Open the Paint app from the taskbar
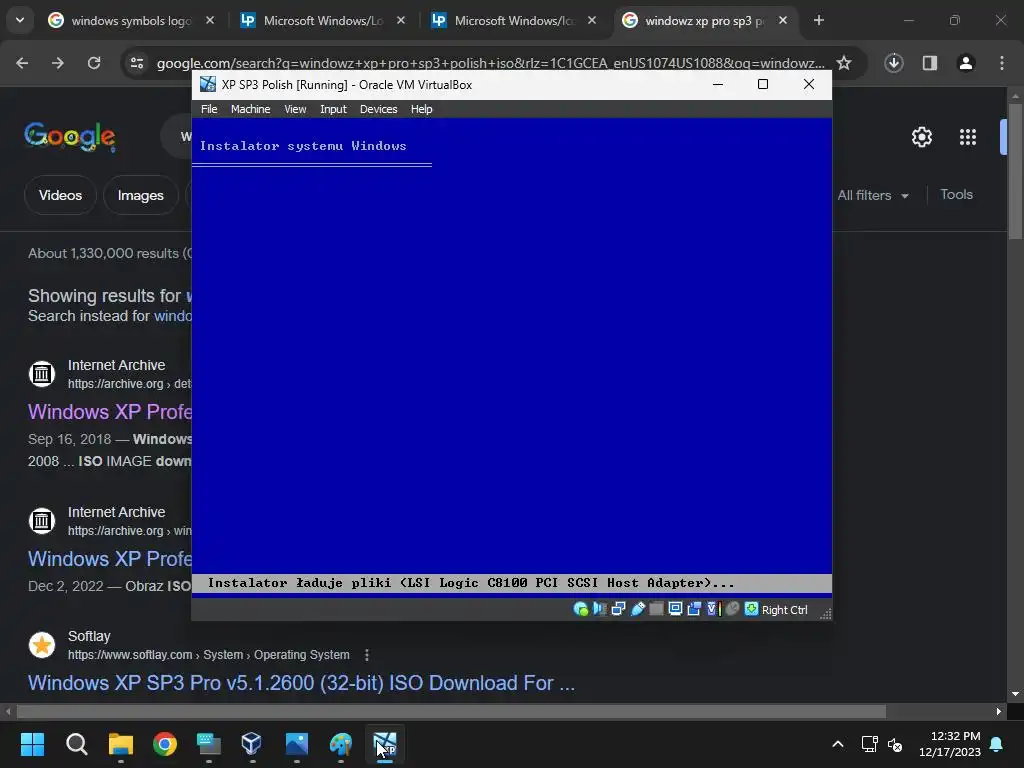Viewport: 1024px width, 768px height. click(341, 743)
